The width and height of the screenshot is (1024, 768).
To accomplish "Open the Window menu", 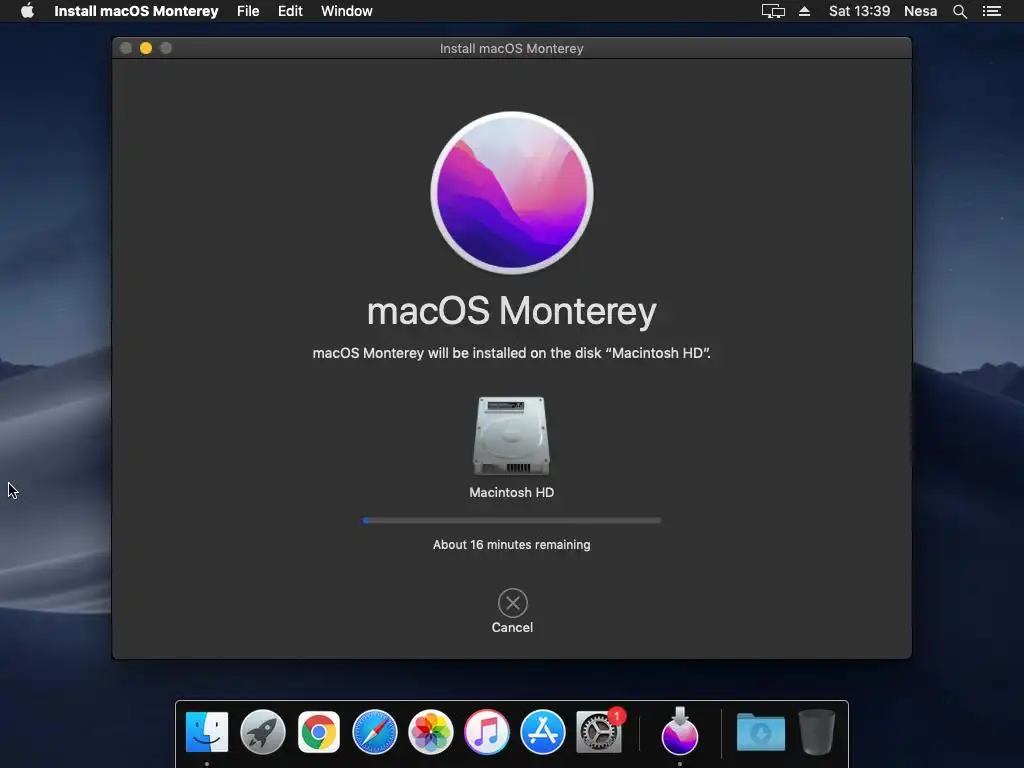I will [347, 11].
